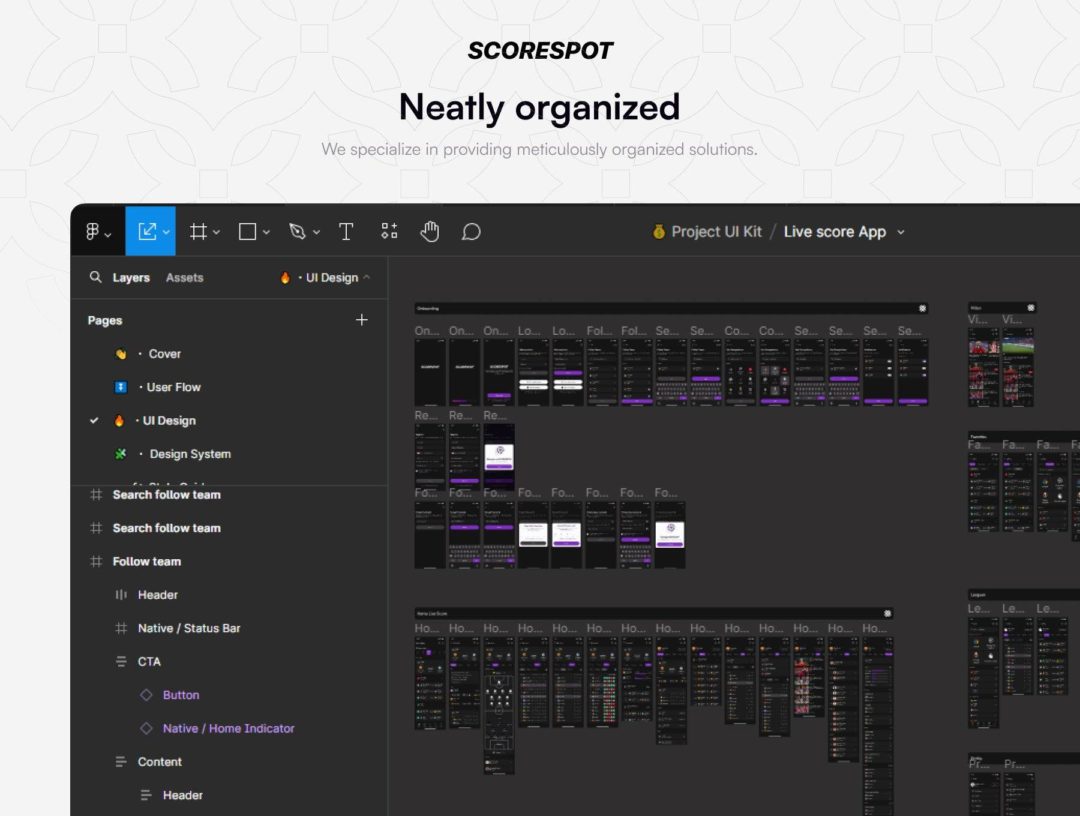1080x816 pixels.
Task: Open the shape tool dropdown chevron
Action: point(266,232)
